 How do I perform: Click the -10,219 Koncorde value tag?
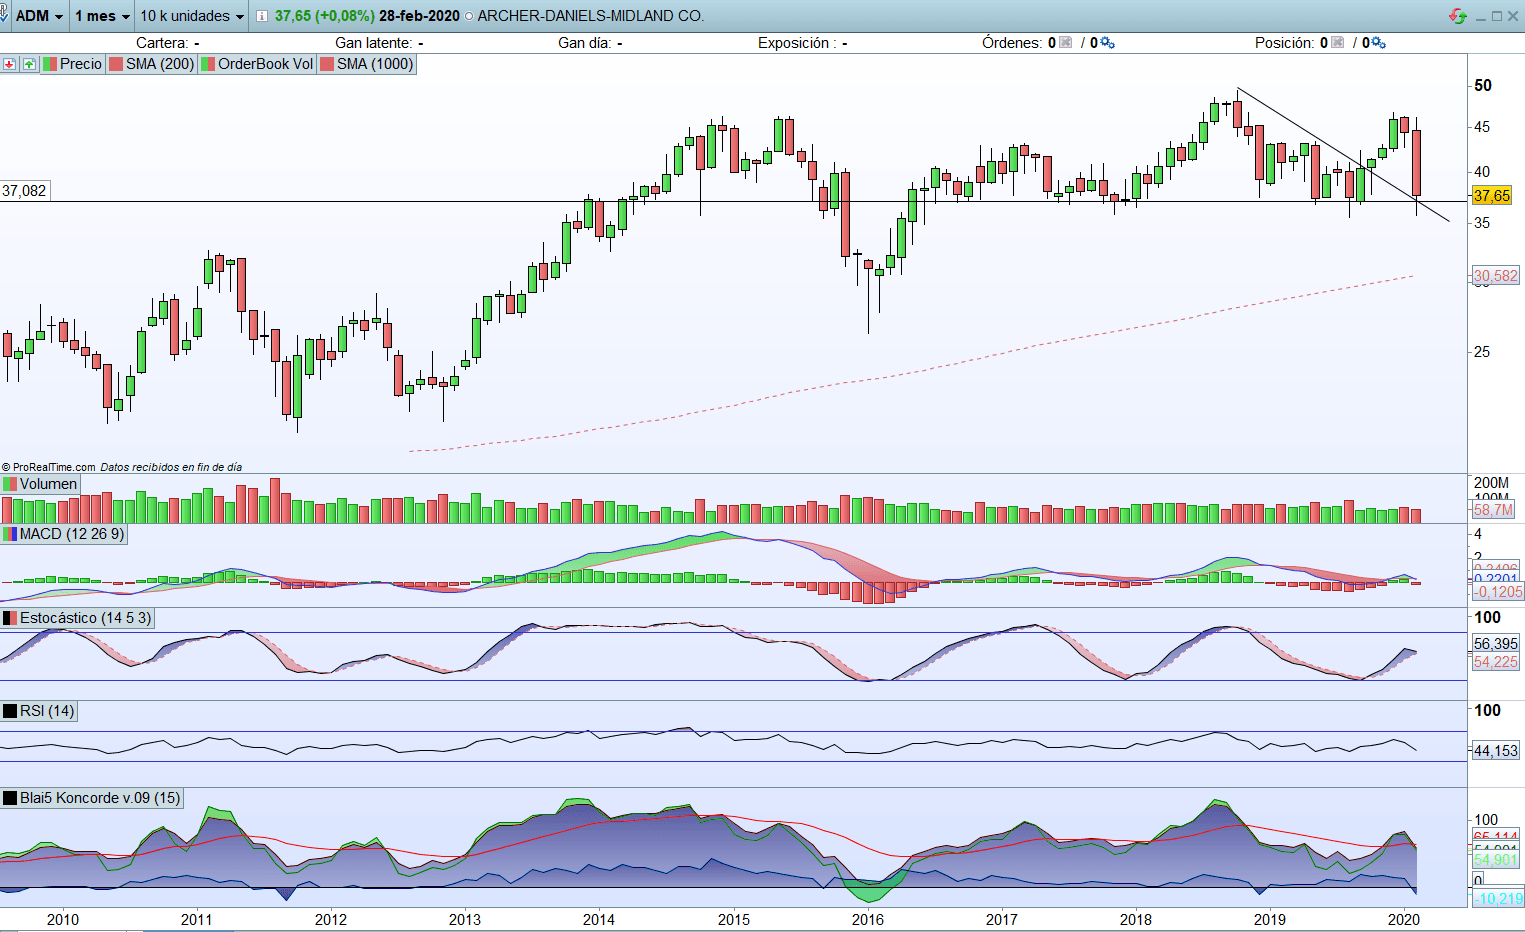1498,899
